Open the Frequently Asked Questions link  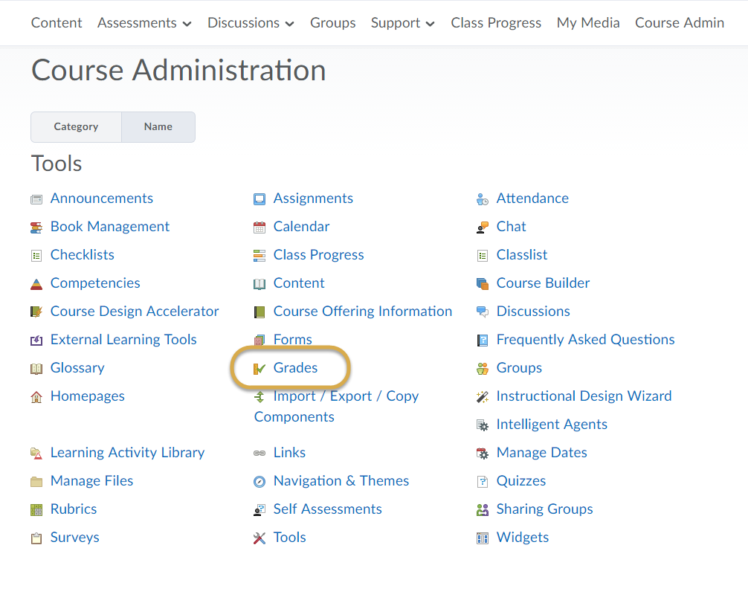(x=585, y=340)
